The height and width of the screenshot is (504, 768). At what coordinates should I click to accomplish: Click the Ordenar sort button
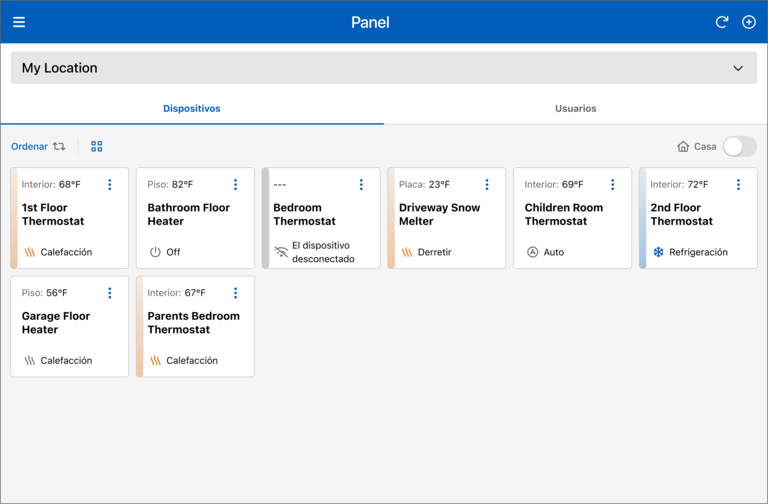click(x=38, y=146)
